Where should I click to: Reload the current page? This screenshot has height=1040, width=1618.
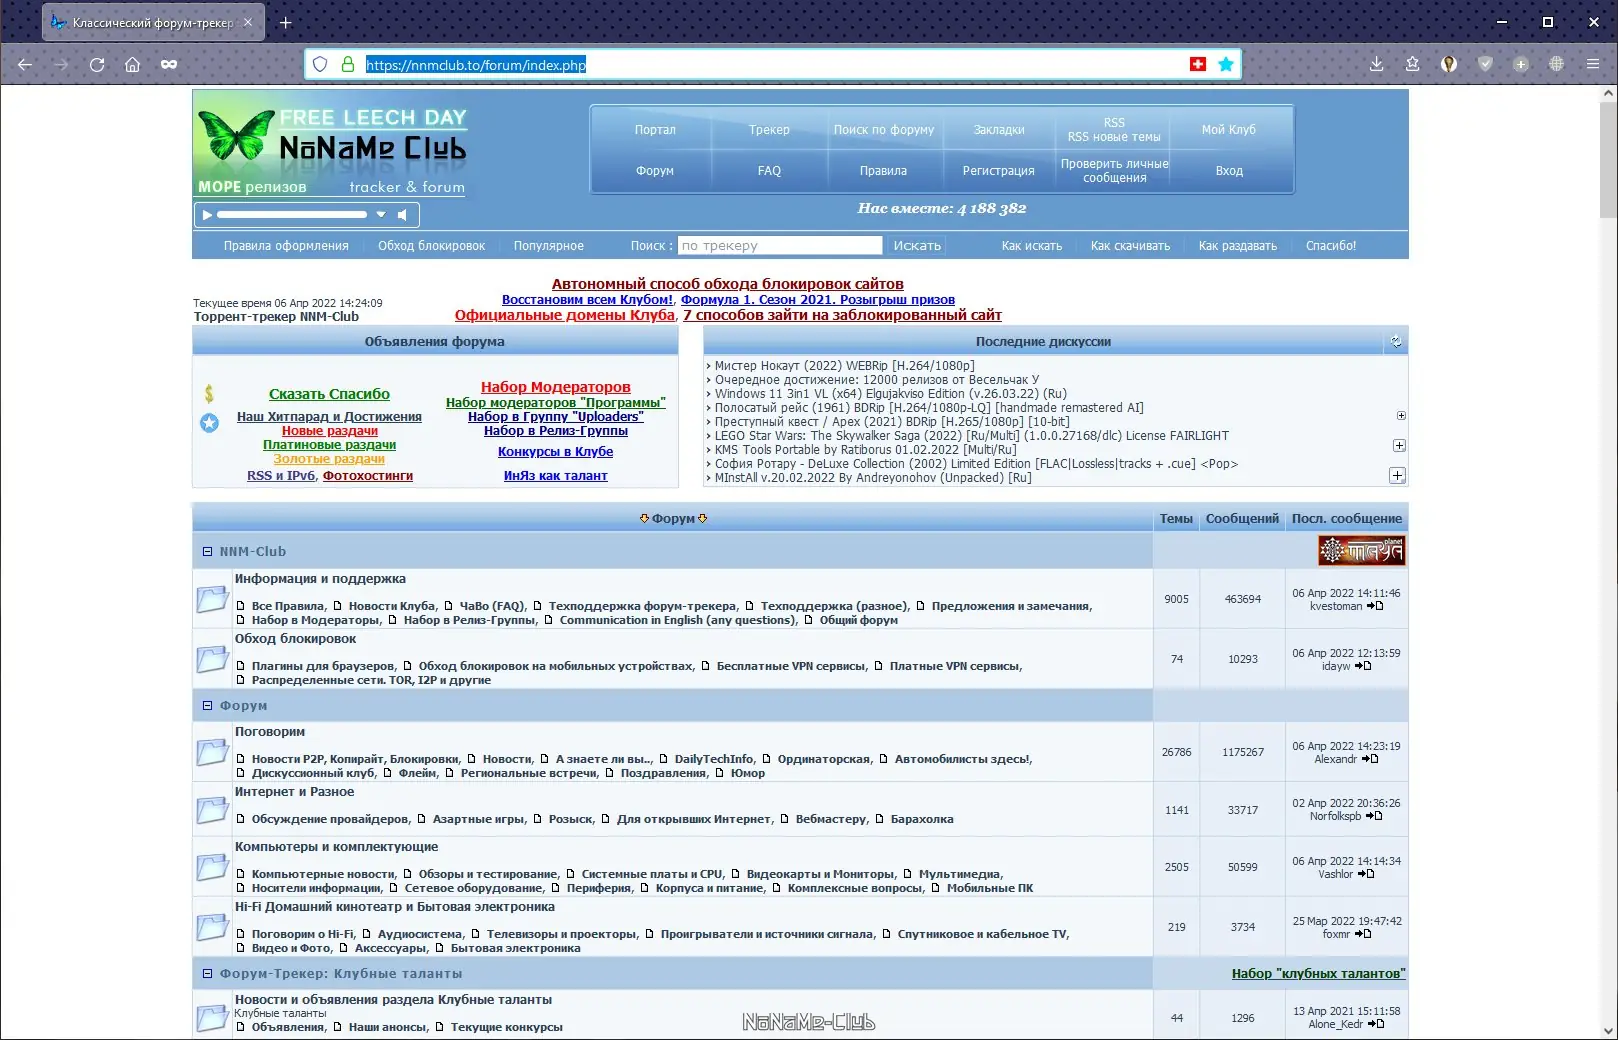[97, 64]
